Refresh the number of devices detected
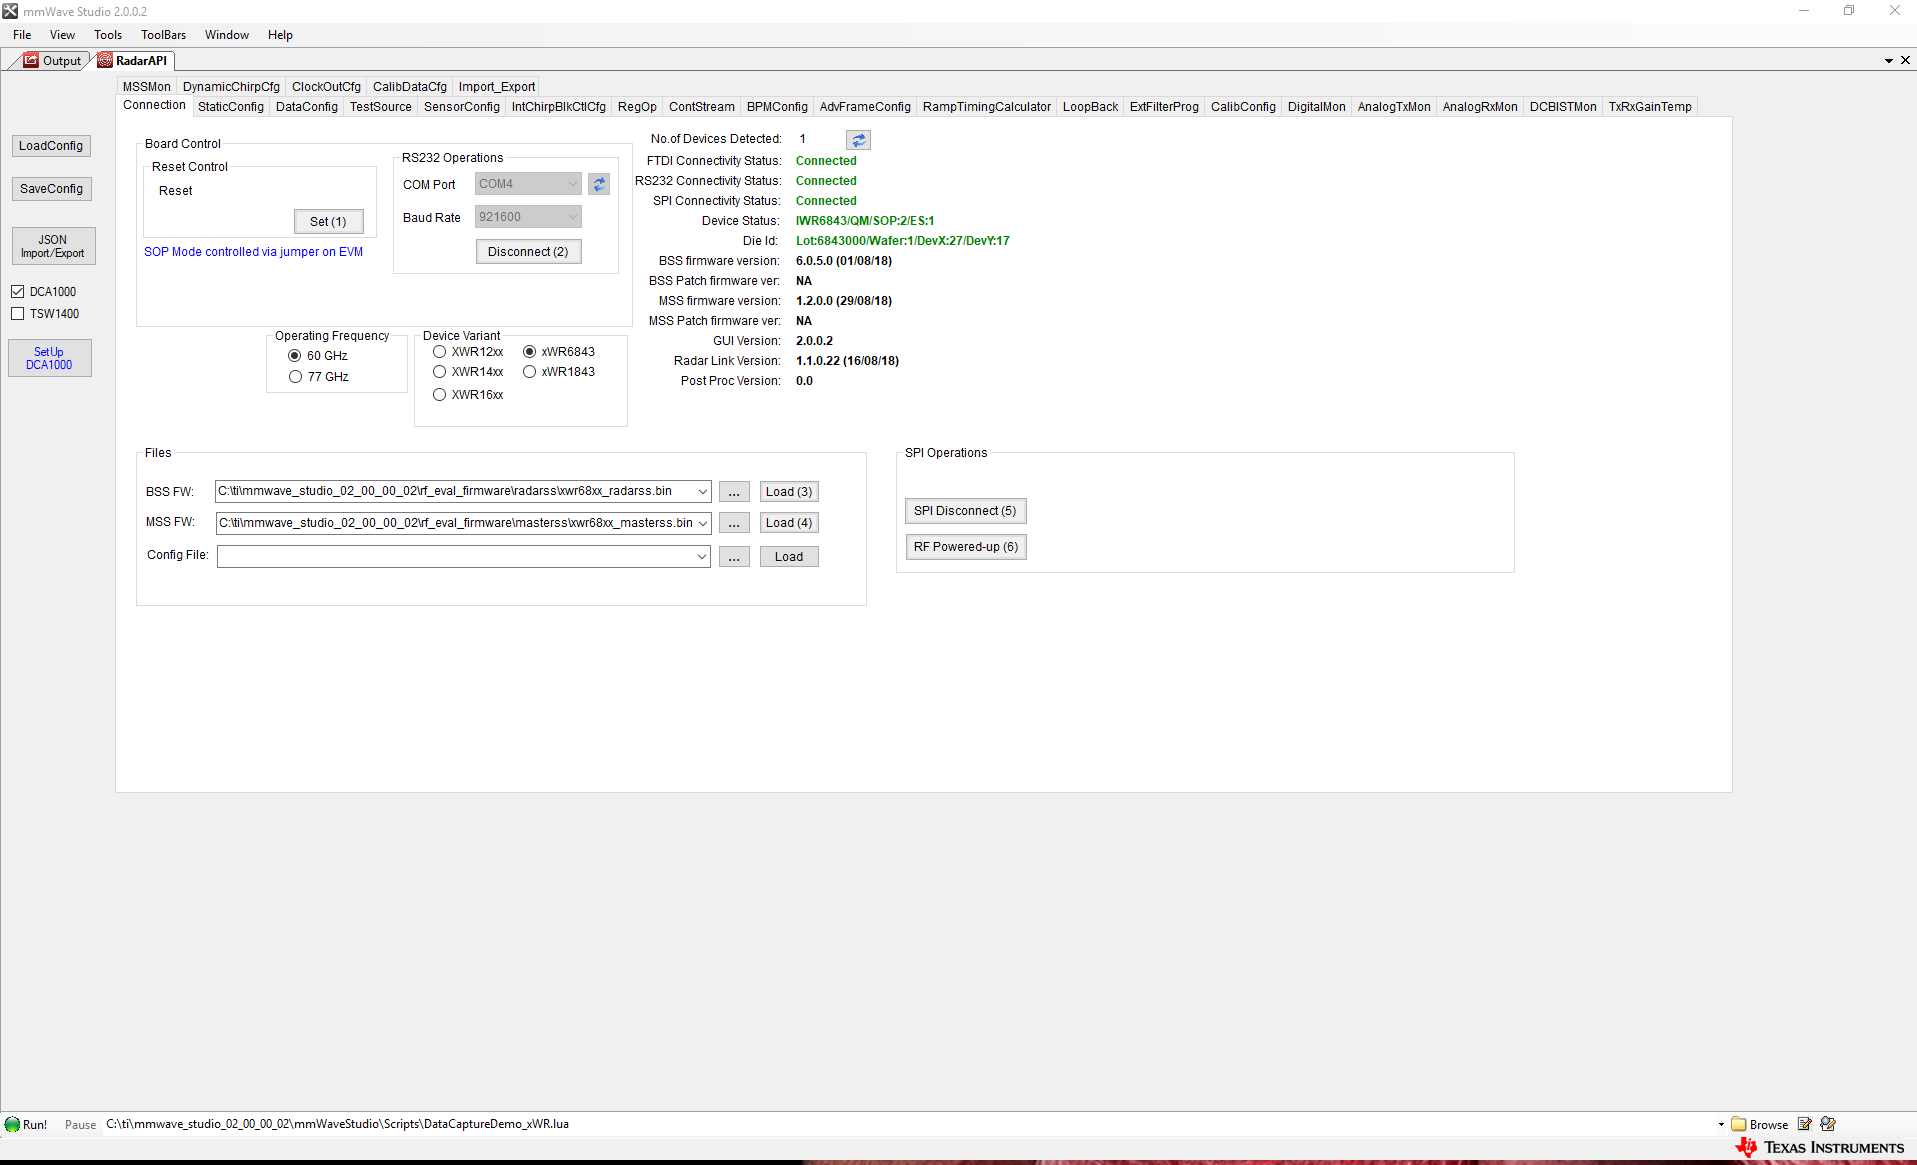This screenshot has height=1165, width=1917. 858,140
